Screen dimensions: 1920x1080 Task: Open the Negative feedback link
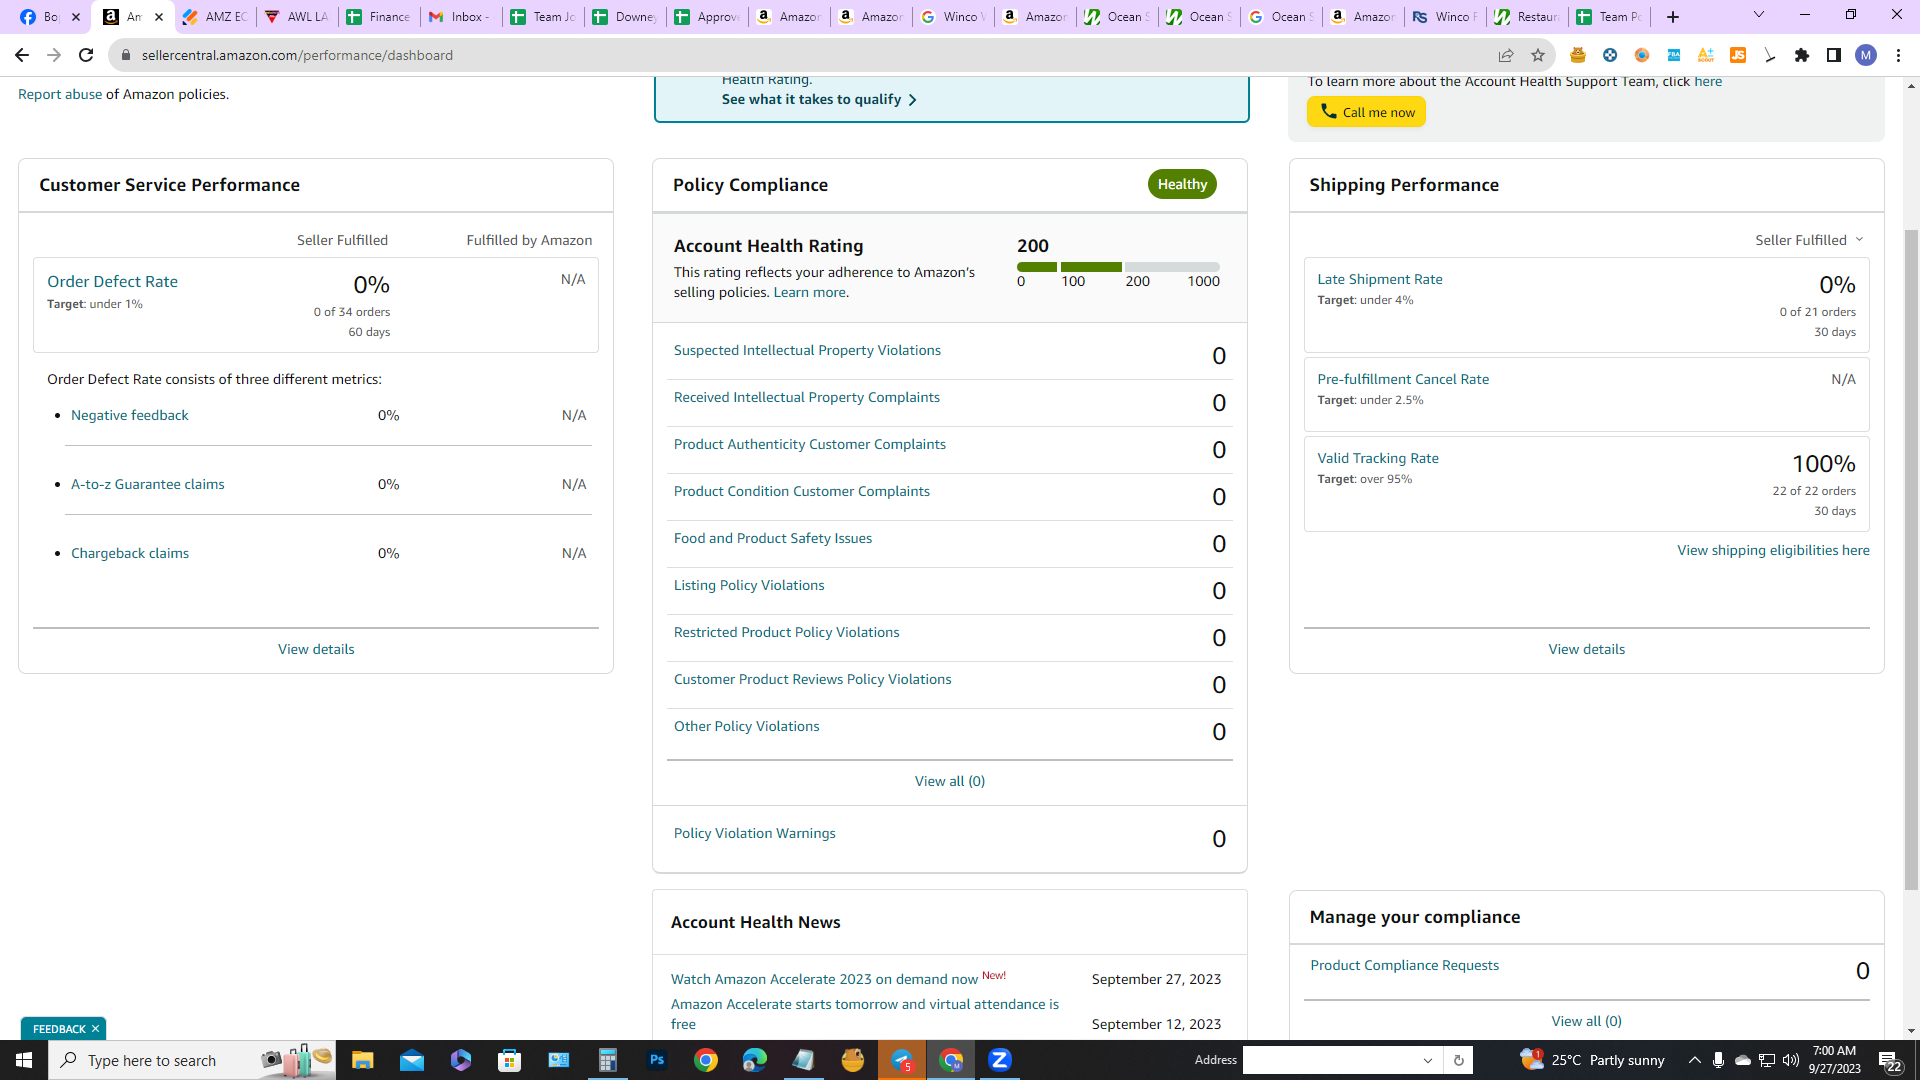(130, 415)
